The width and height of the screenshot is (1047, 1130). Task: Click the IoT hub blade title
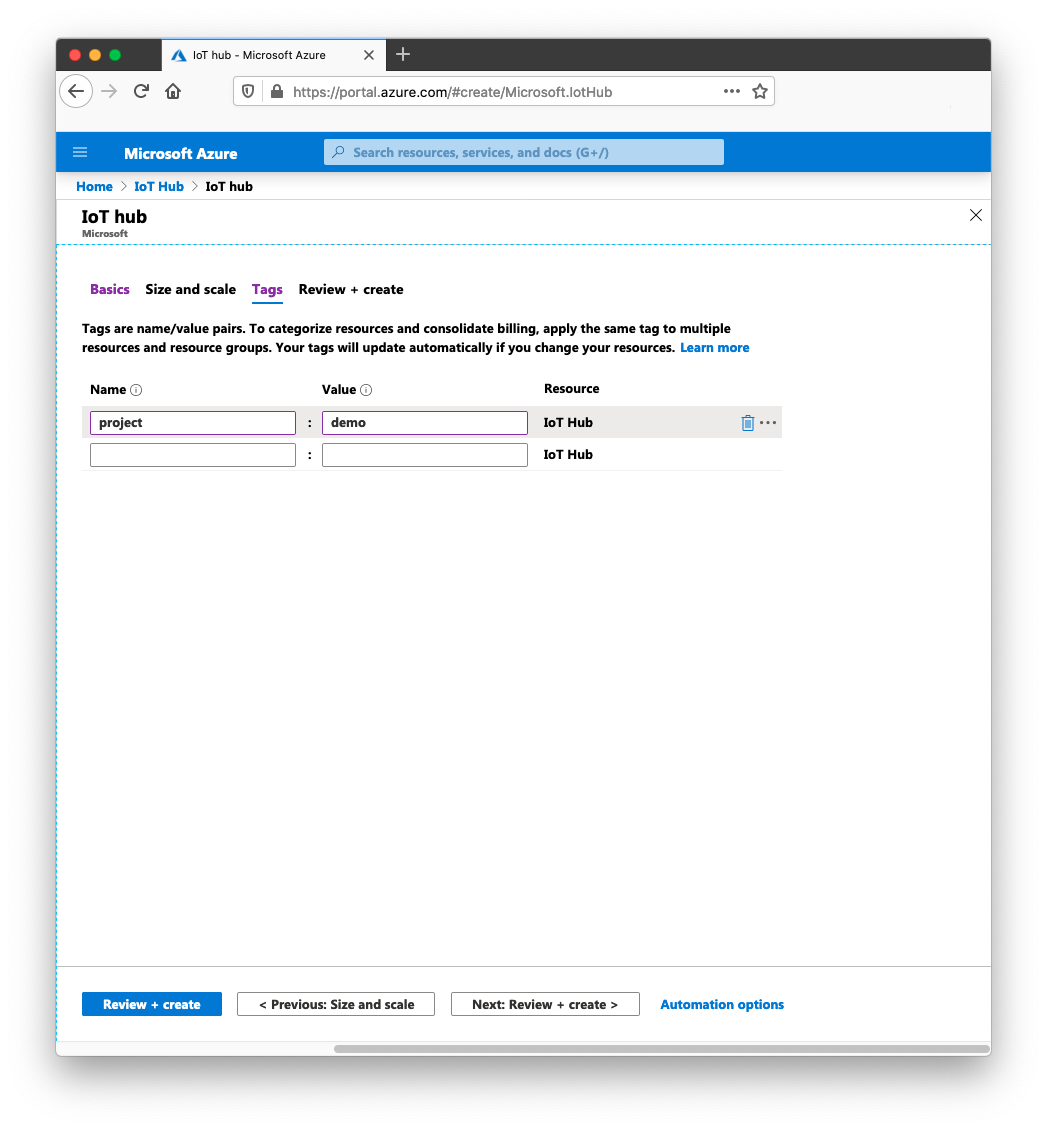pos(114,217)
